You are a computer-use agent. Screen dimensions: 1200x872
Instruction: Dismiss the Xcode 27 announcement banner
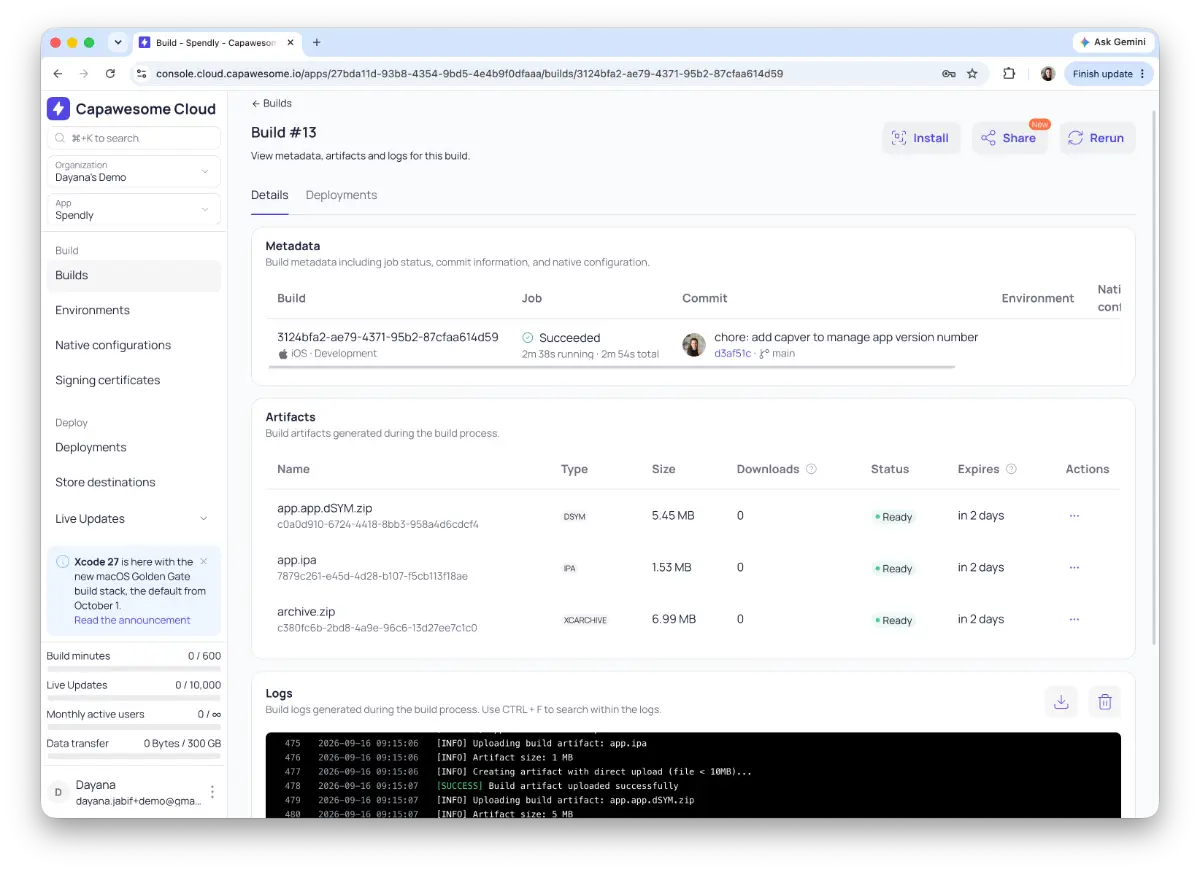(x=204, y=561)
